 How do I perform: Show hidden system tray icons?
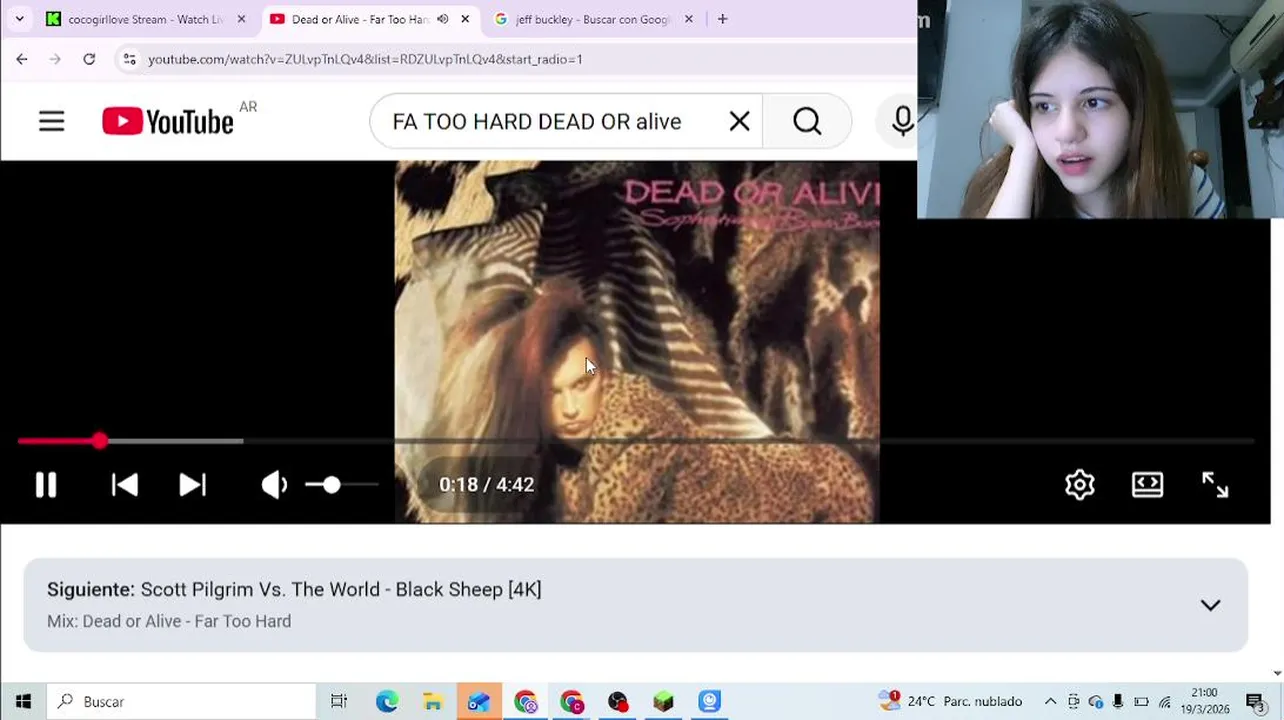(x=1050, y=702)
